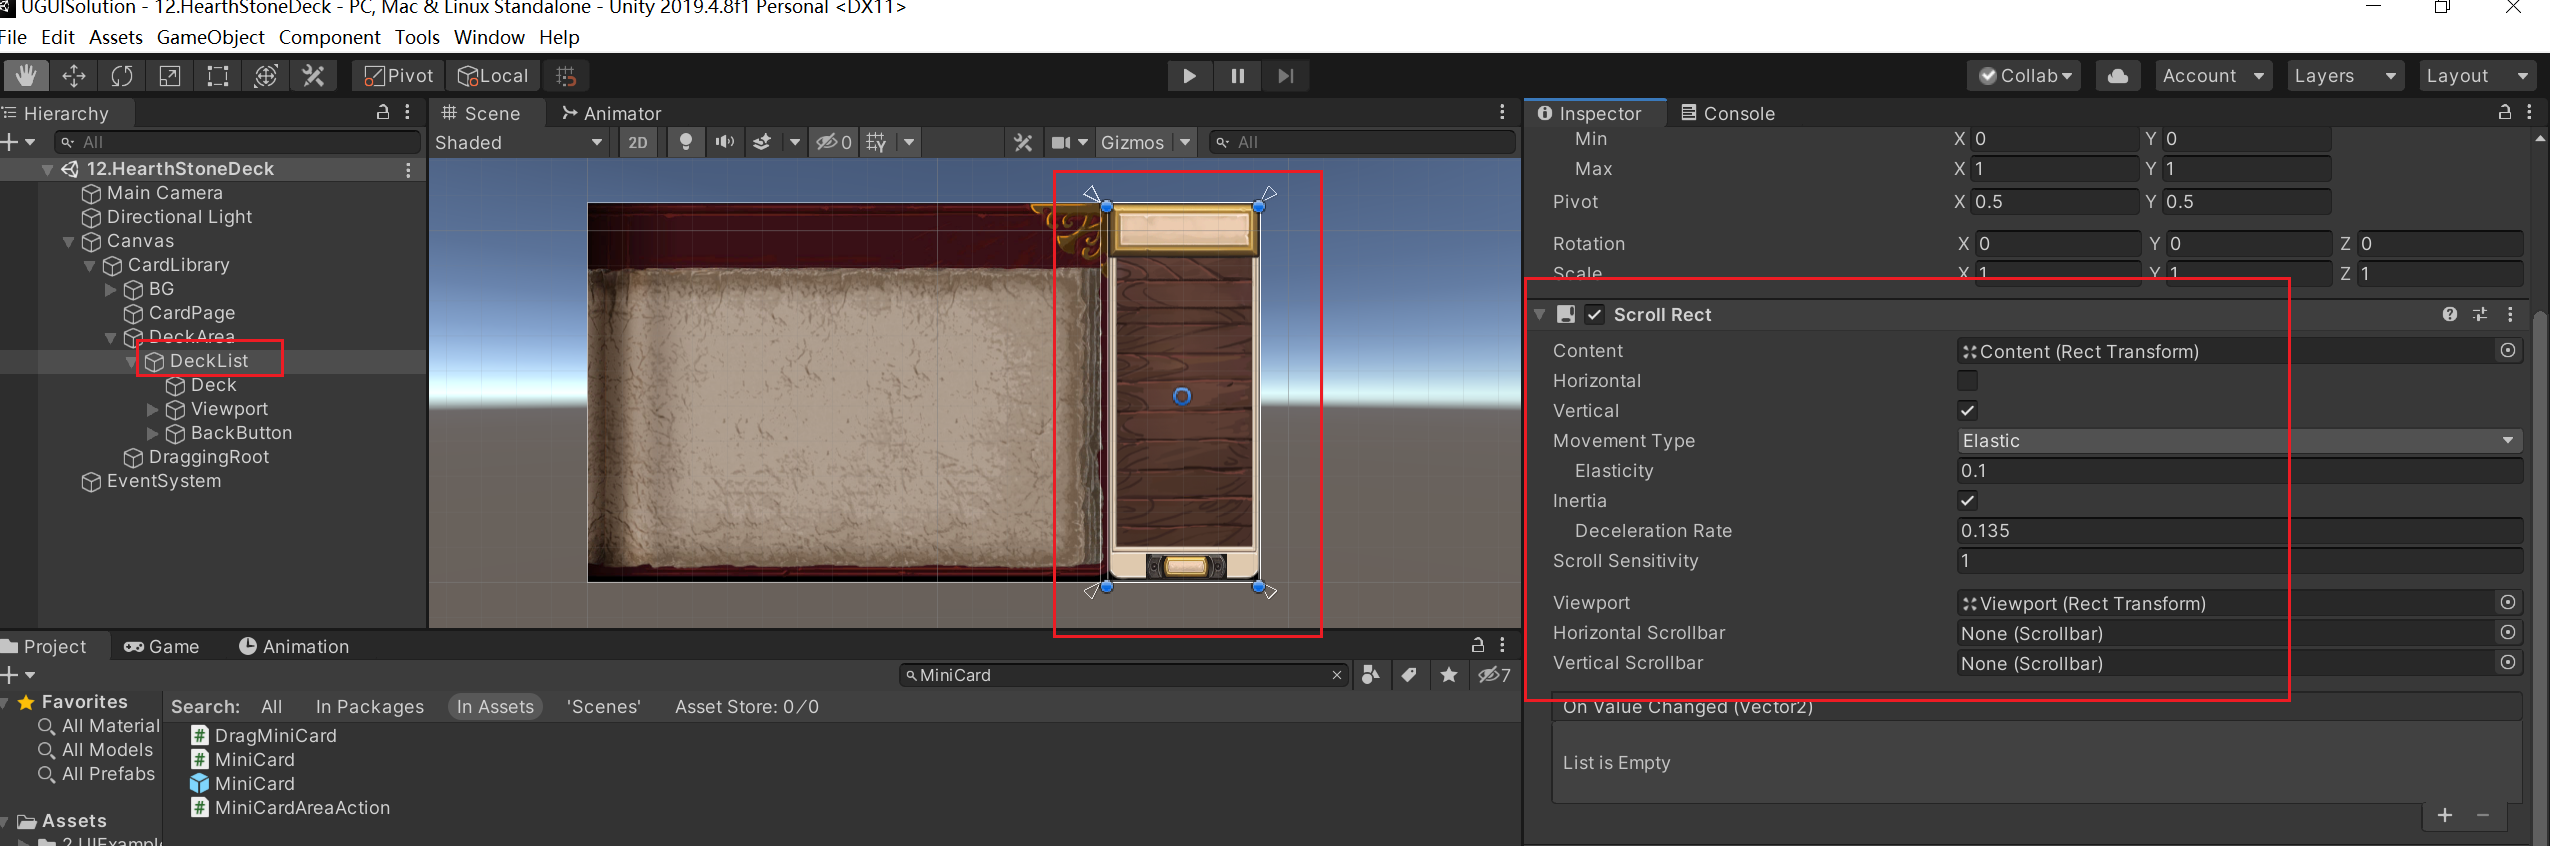Toggle scene audio speaker

[725, 142]
